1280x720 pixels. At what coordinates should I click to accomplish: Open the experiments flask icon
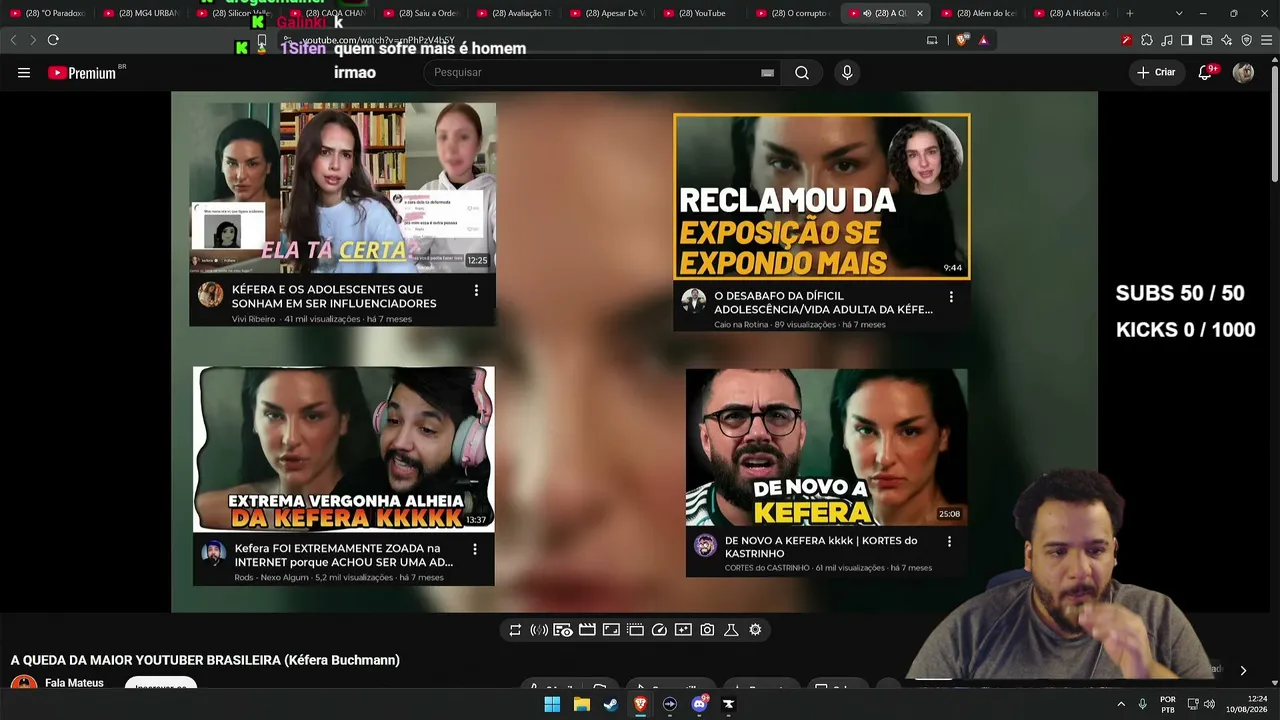[731, 630]
